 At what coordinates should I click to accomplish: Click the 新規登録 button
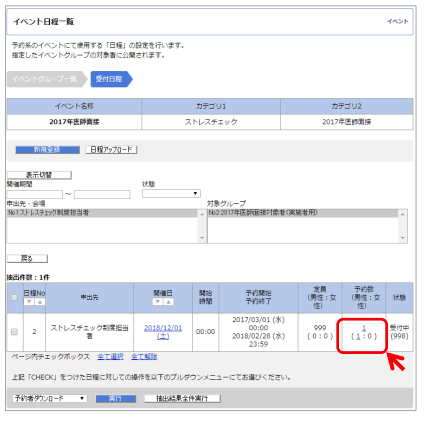pos(47,150)
